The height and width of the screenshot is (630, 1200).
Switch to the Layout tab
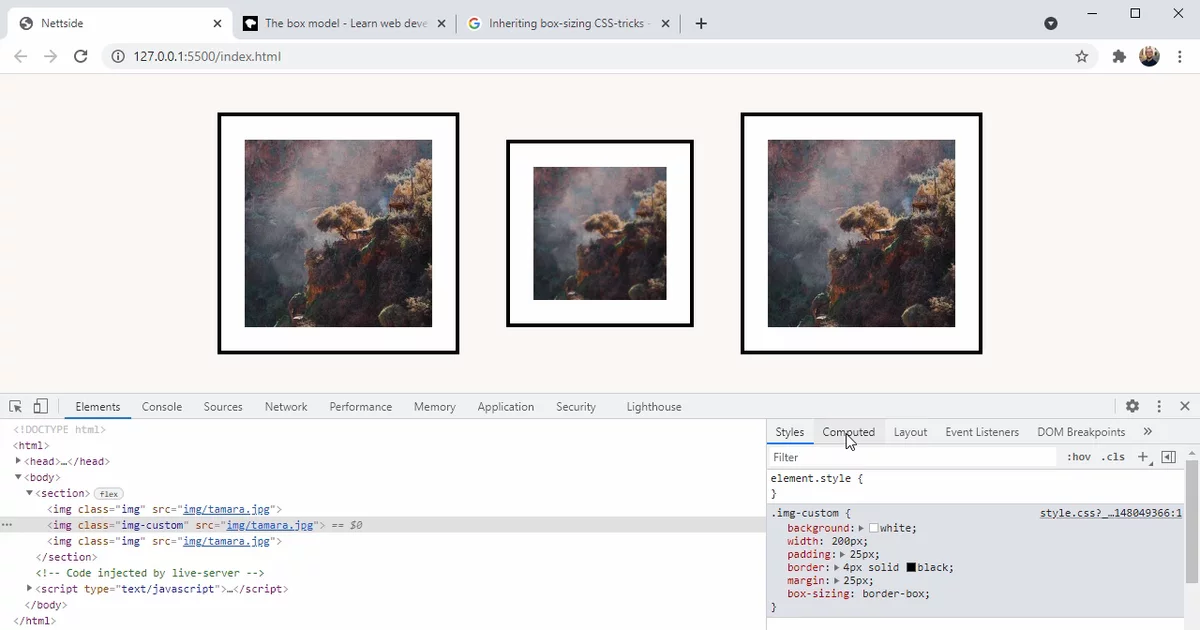coord(910,432)
